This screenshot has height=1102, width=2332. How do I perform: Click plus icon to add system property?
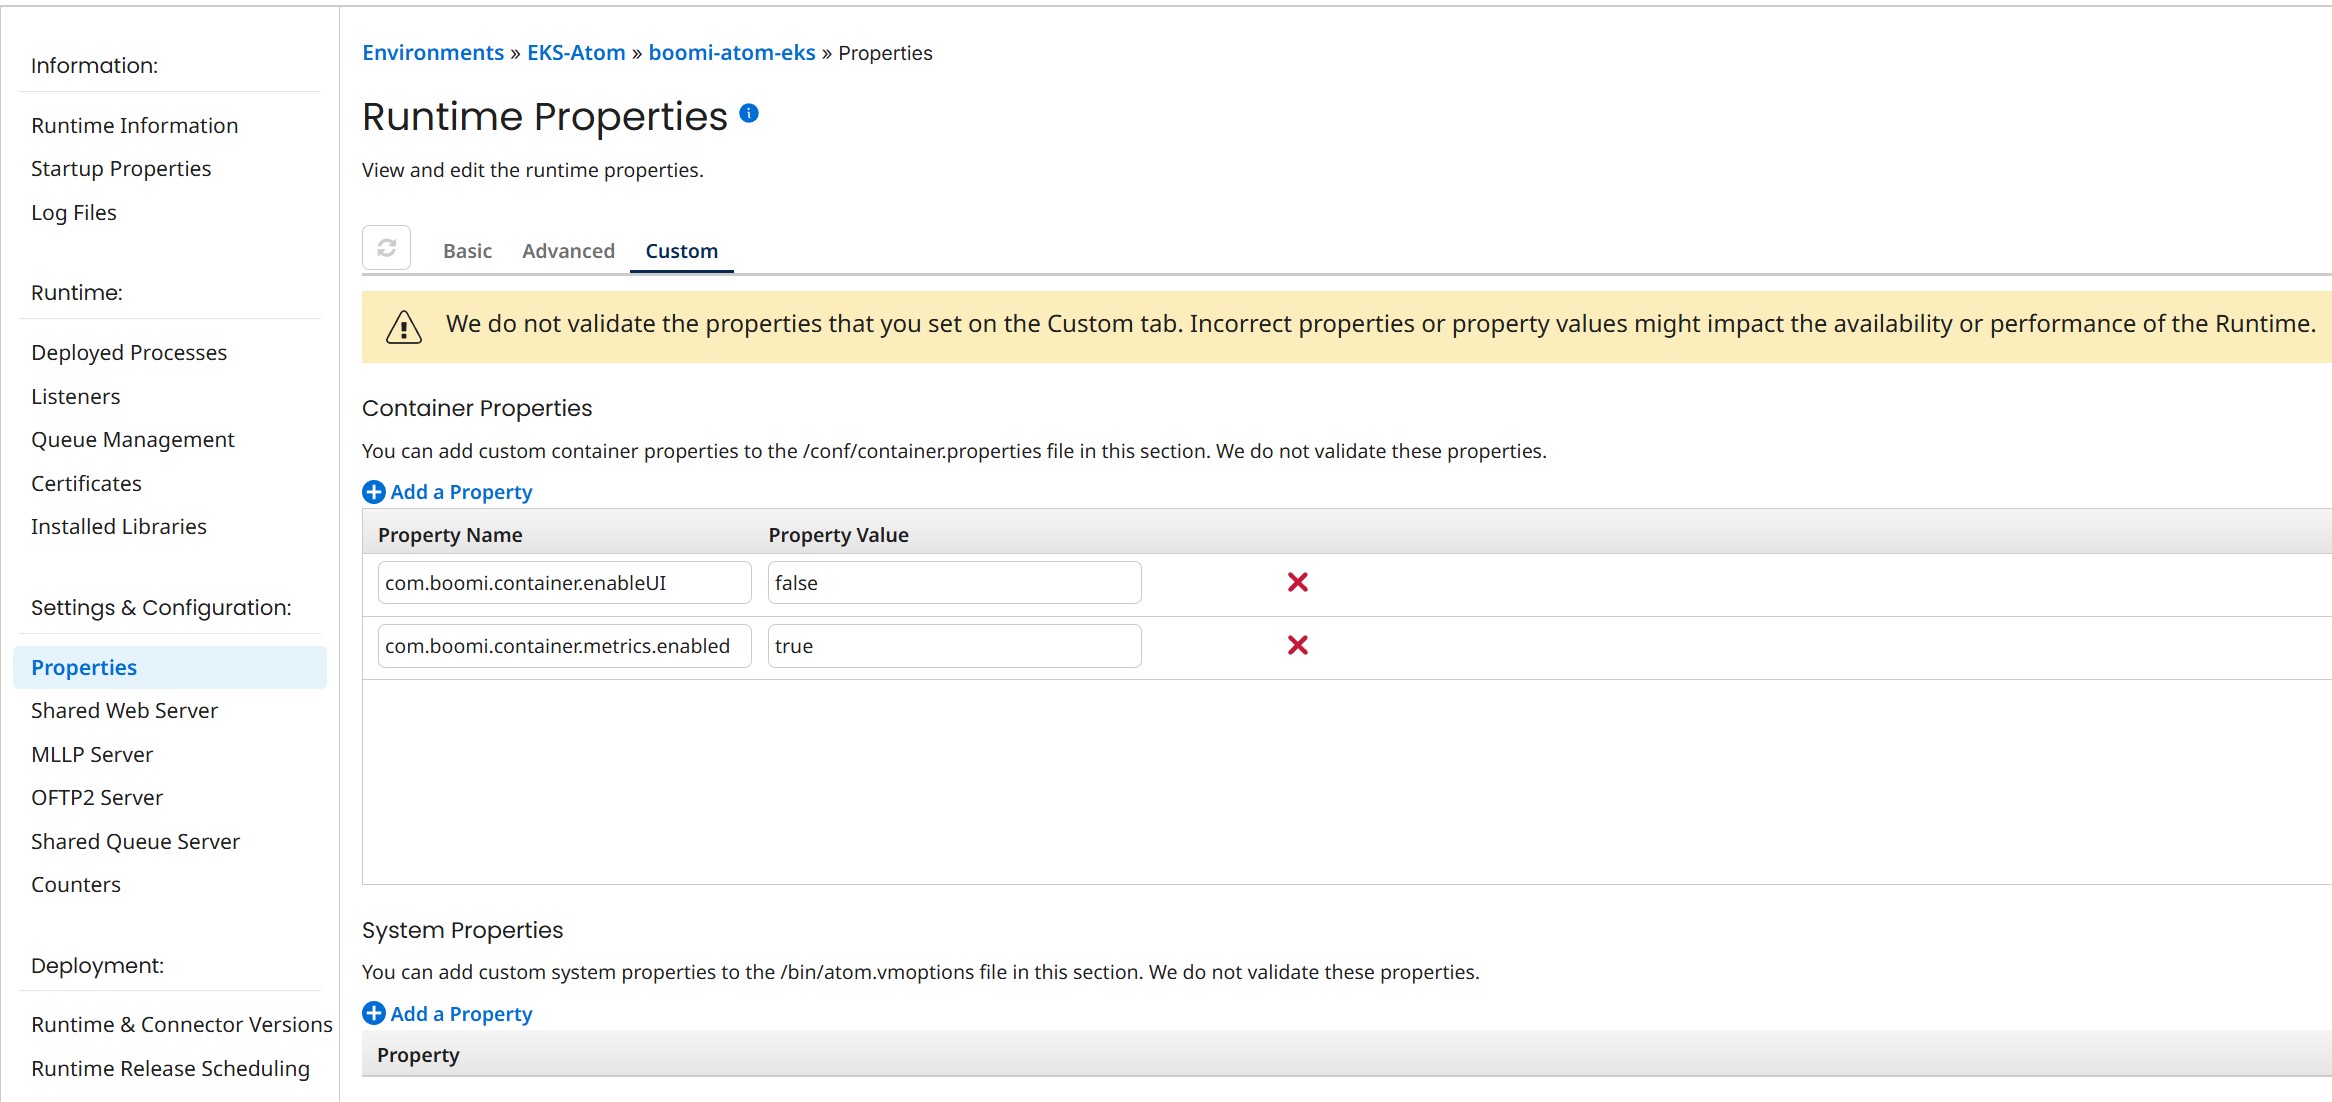coord(374,1013)
